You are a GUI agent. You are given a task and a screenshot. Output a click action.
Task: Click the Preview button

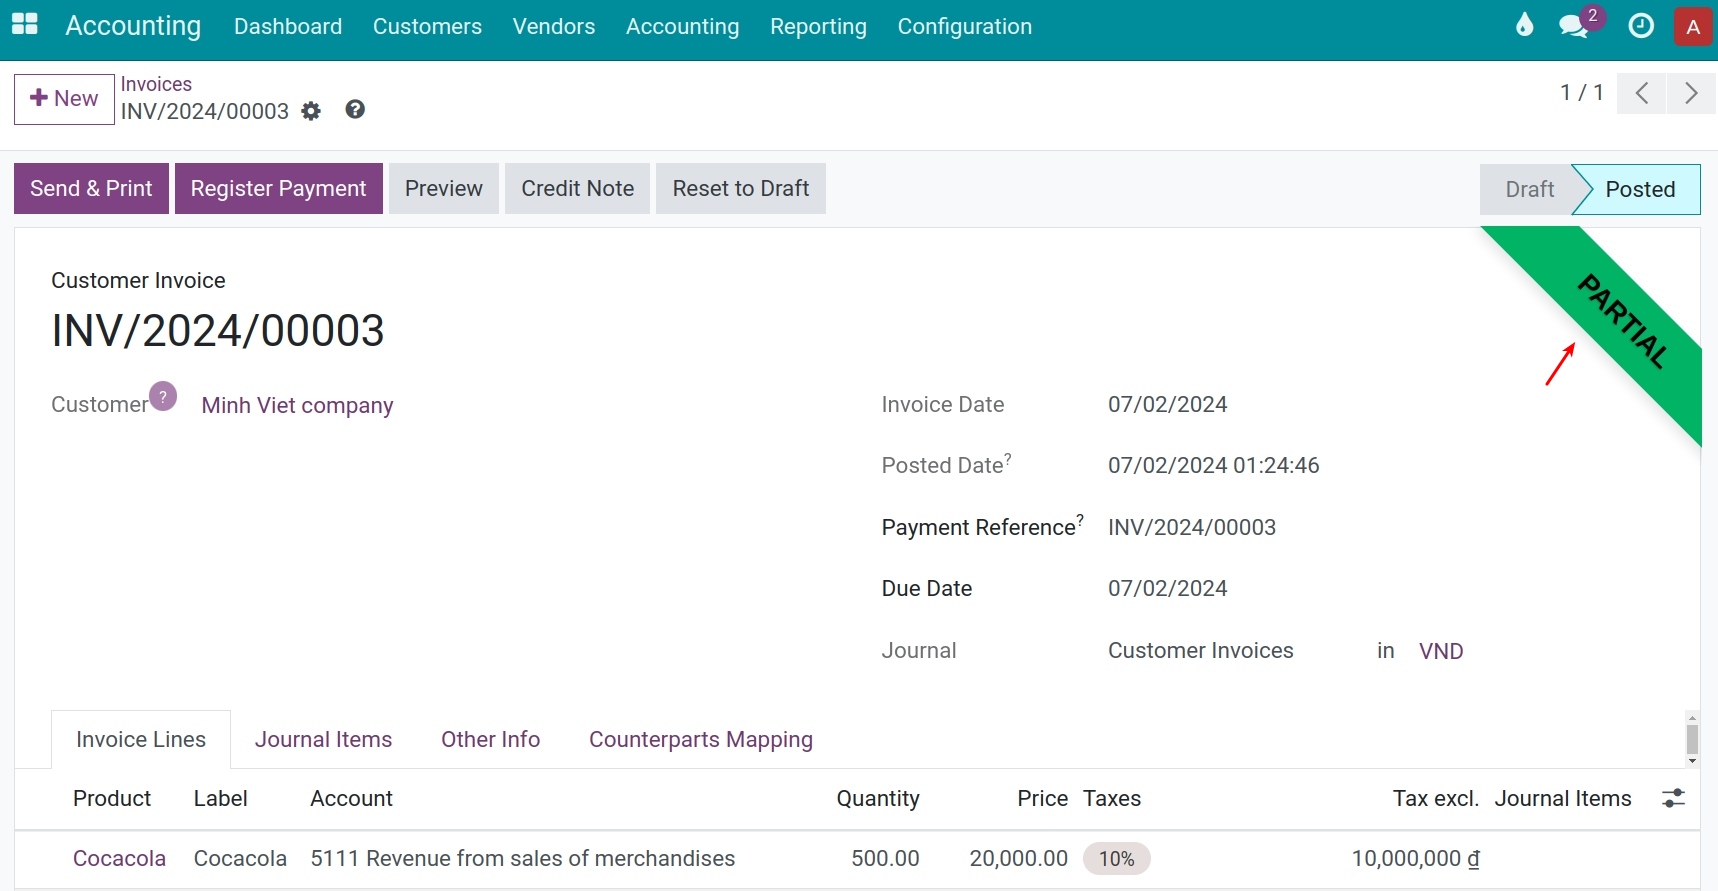tap(444, 188)
